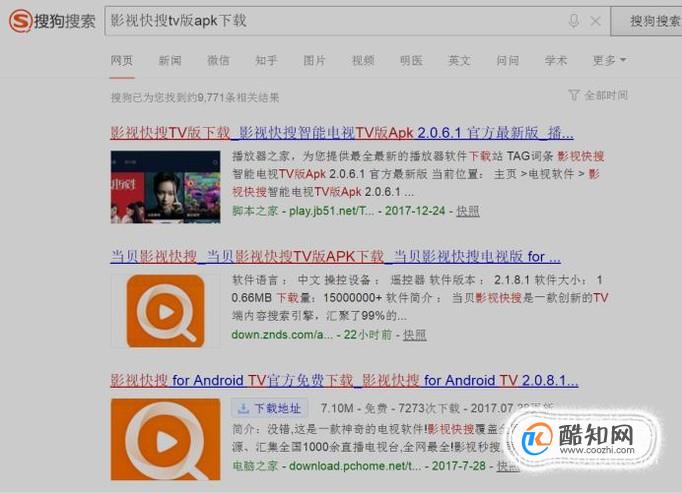Open the 图片 tab
Screen dimensions: 682x493
[314, 60]
